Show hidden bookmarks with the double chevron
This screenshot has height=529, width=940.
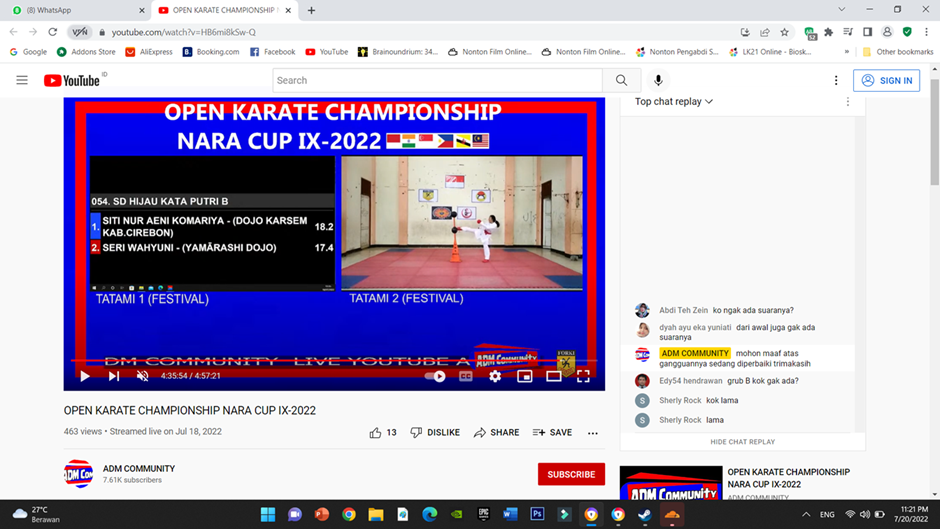847,52
